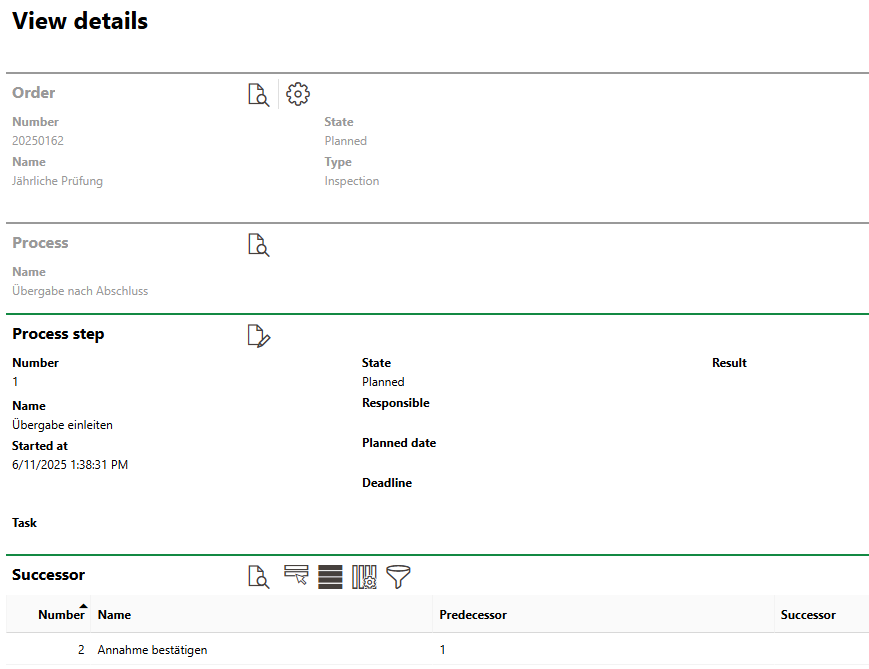Click the 'Order' section heading
Image resolution: width=869 pixels, height=669 pixels.
[33, 93]
